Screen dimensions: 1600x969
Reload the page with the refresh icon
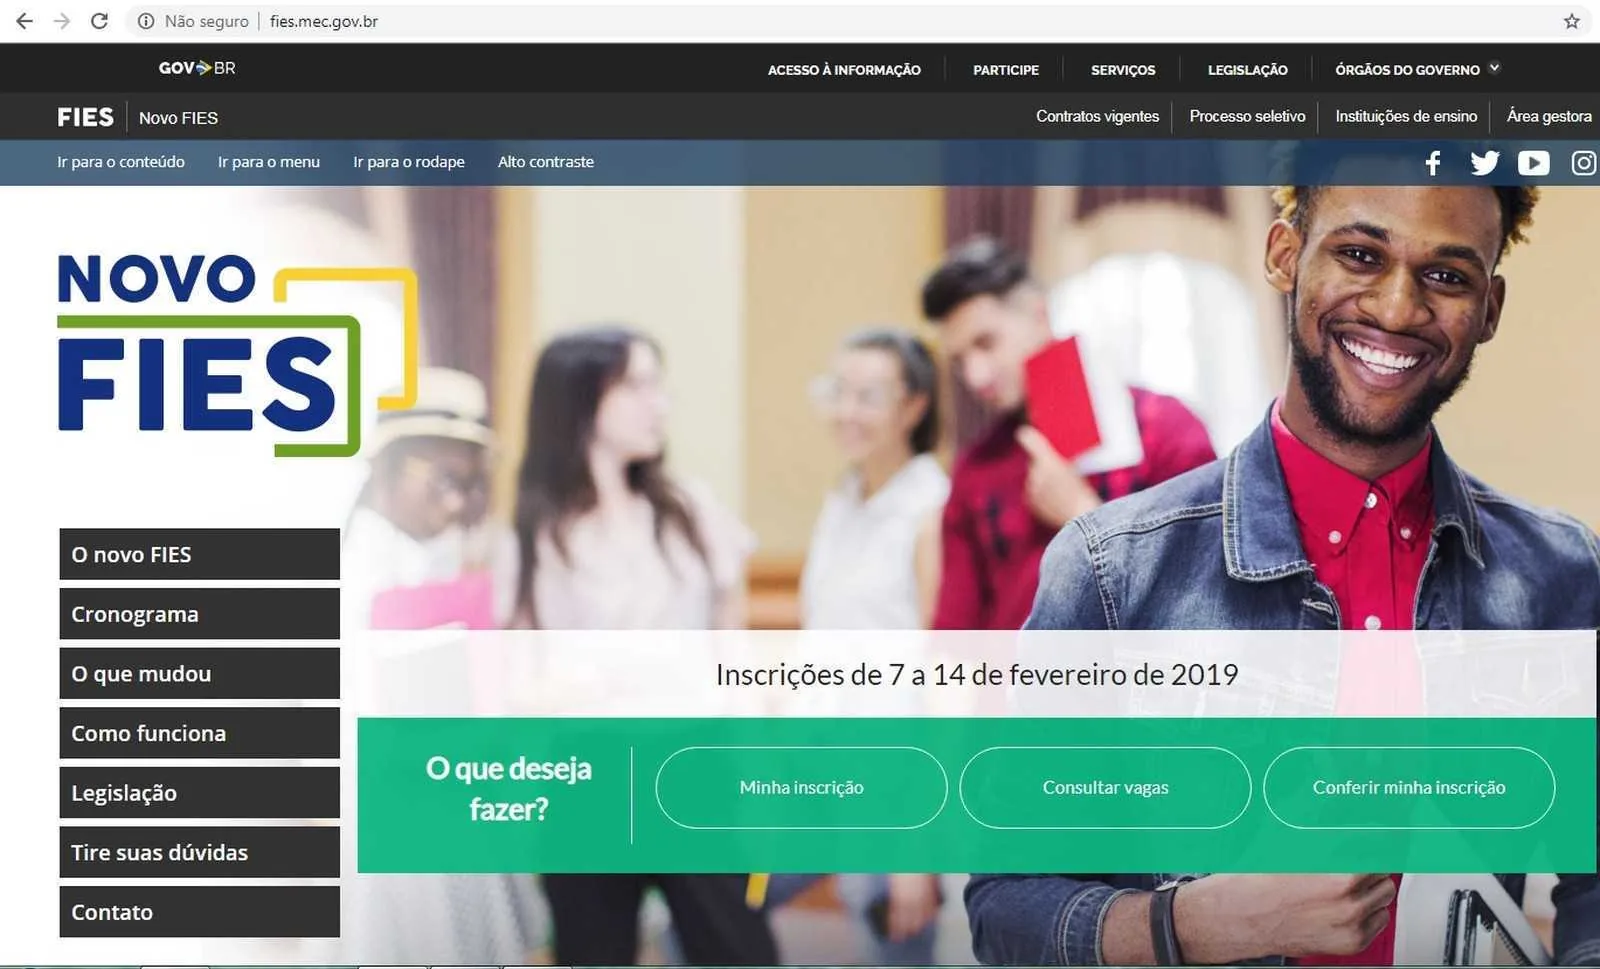click(x=99, y=21)
